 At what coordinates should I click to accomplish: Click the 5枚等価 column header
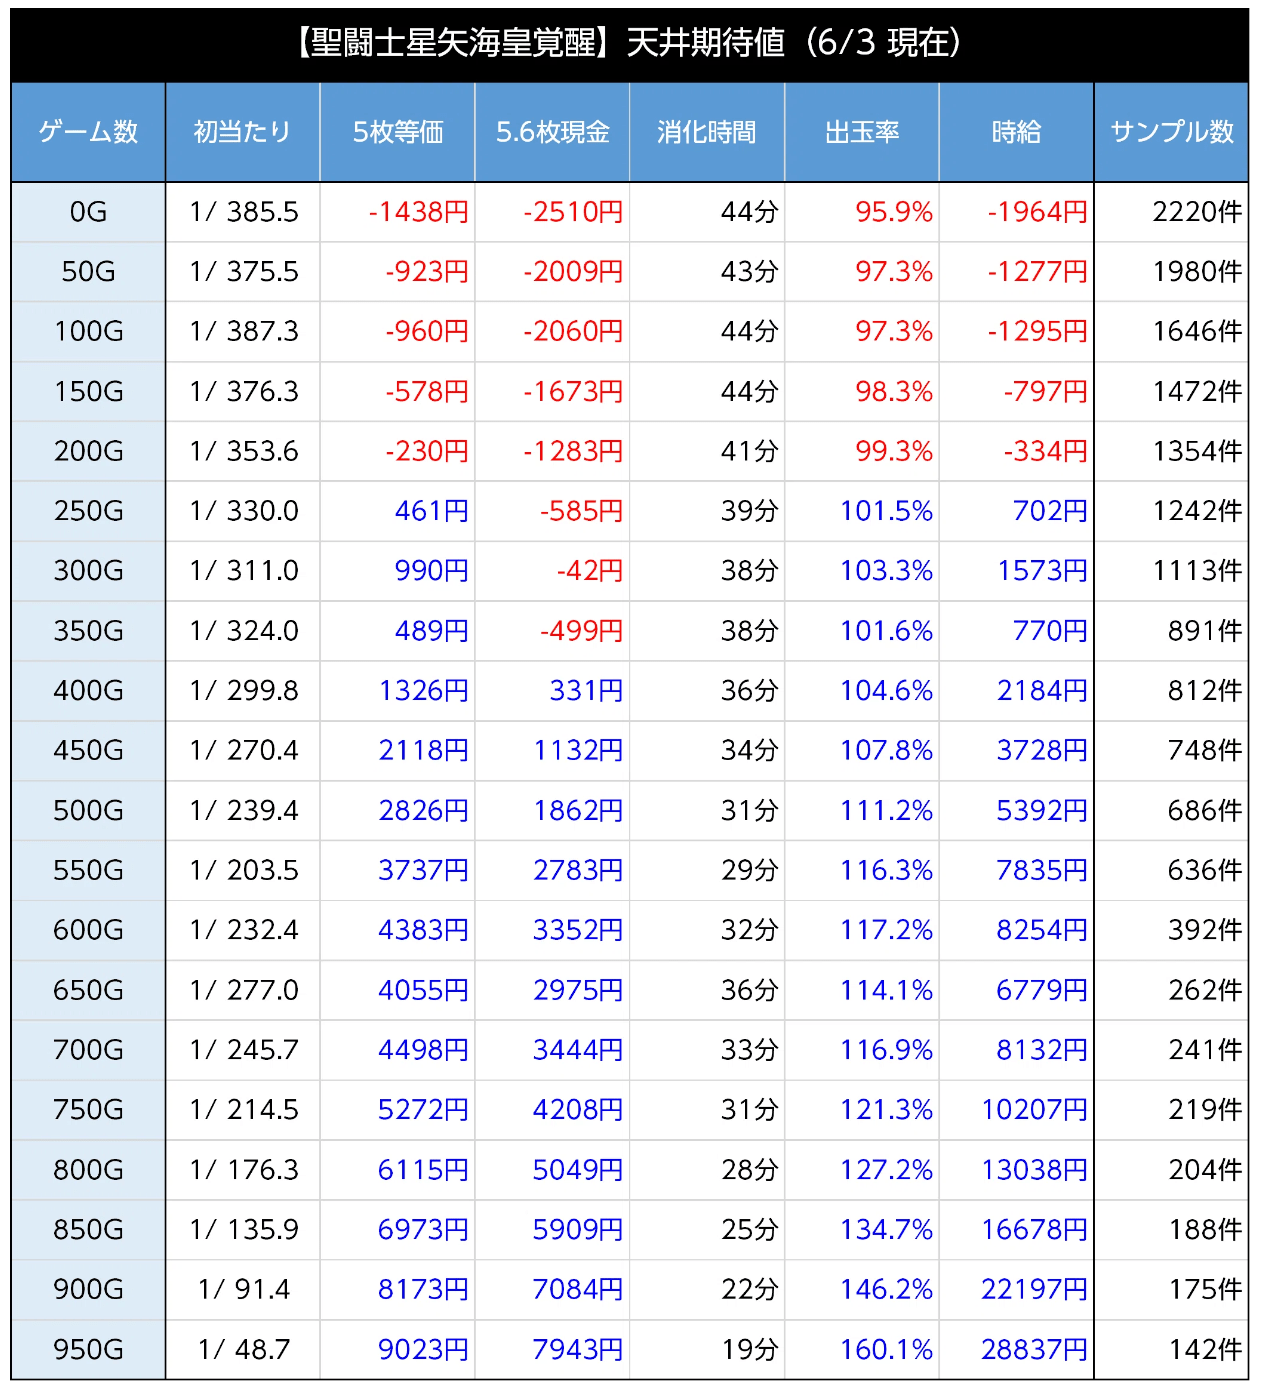(x=397, y=132)
